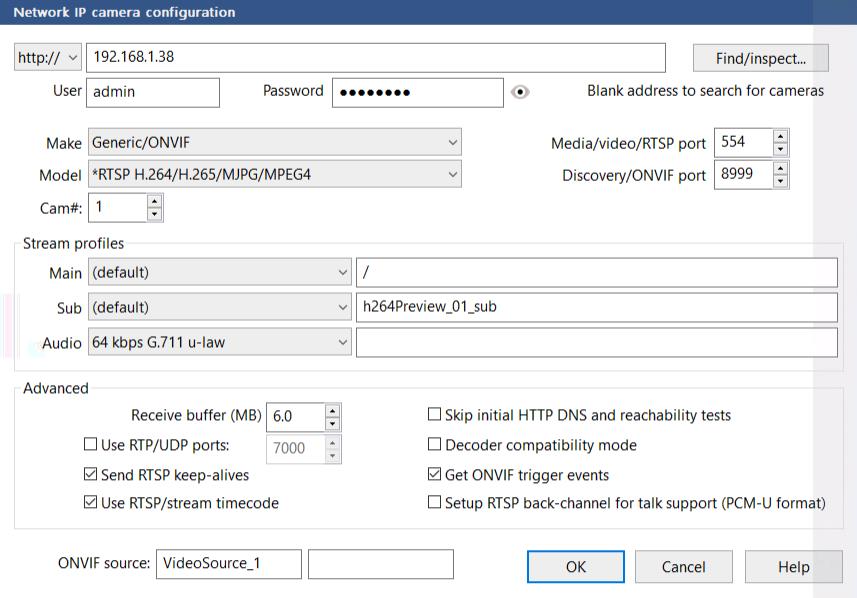Open the Model RTSP dropdown list
Image resolution: width=857 pixels, height=598 pixels.
(x=275, y=175)
